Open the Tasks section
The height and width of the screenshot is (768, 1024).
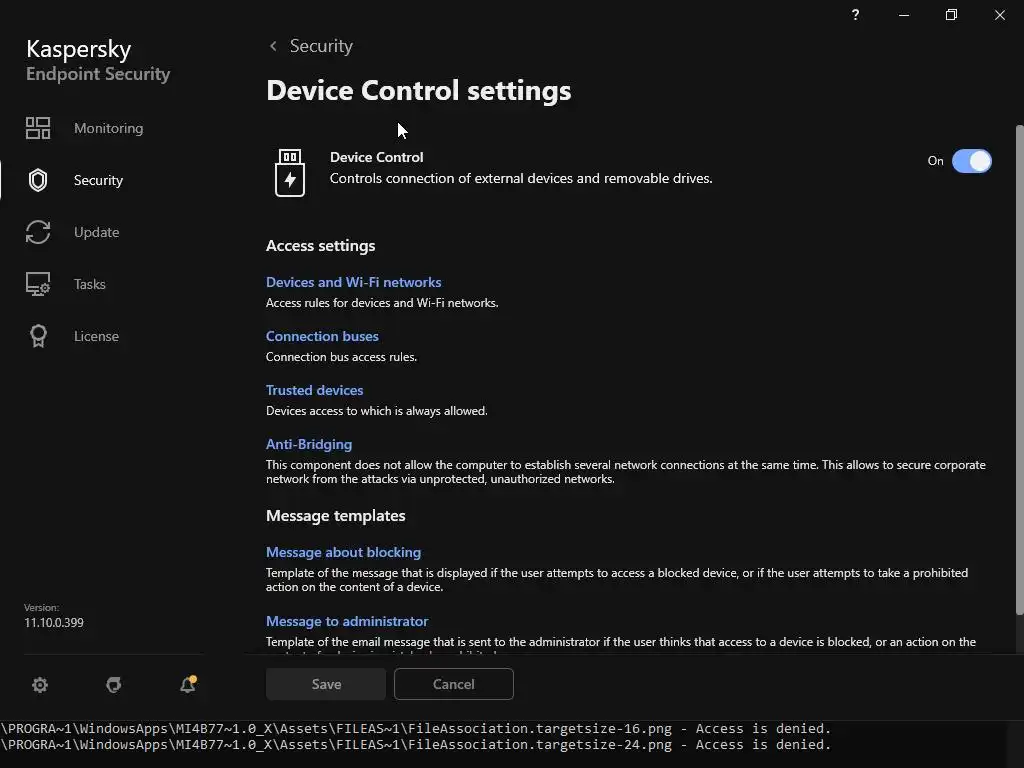[89, 284]
